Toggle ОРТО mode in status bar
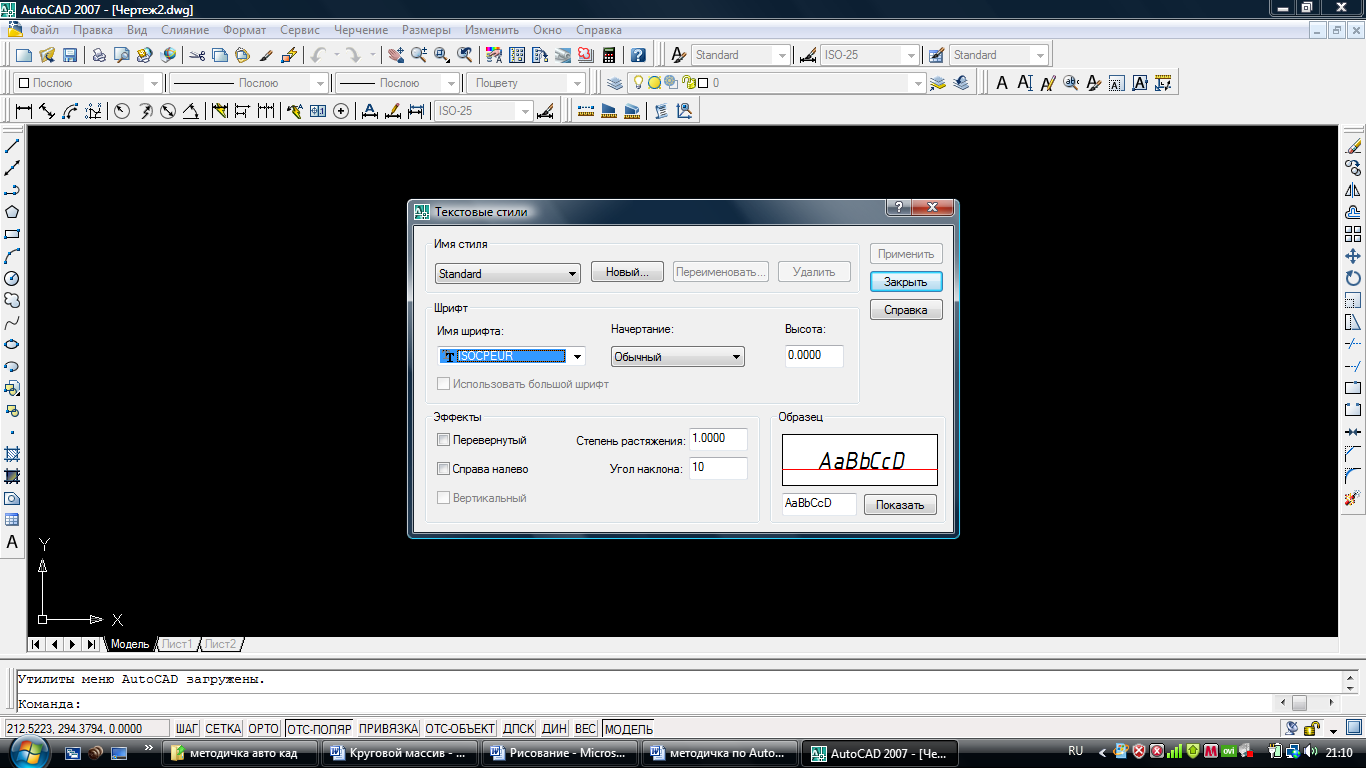Image resolution: width=1366 pixels, height=768 pixels. click(264, 729)
